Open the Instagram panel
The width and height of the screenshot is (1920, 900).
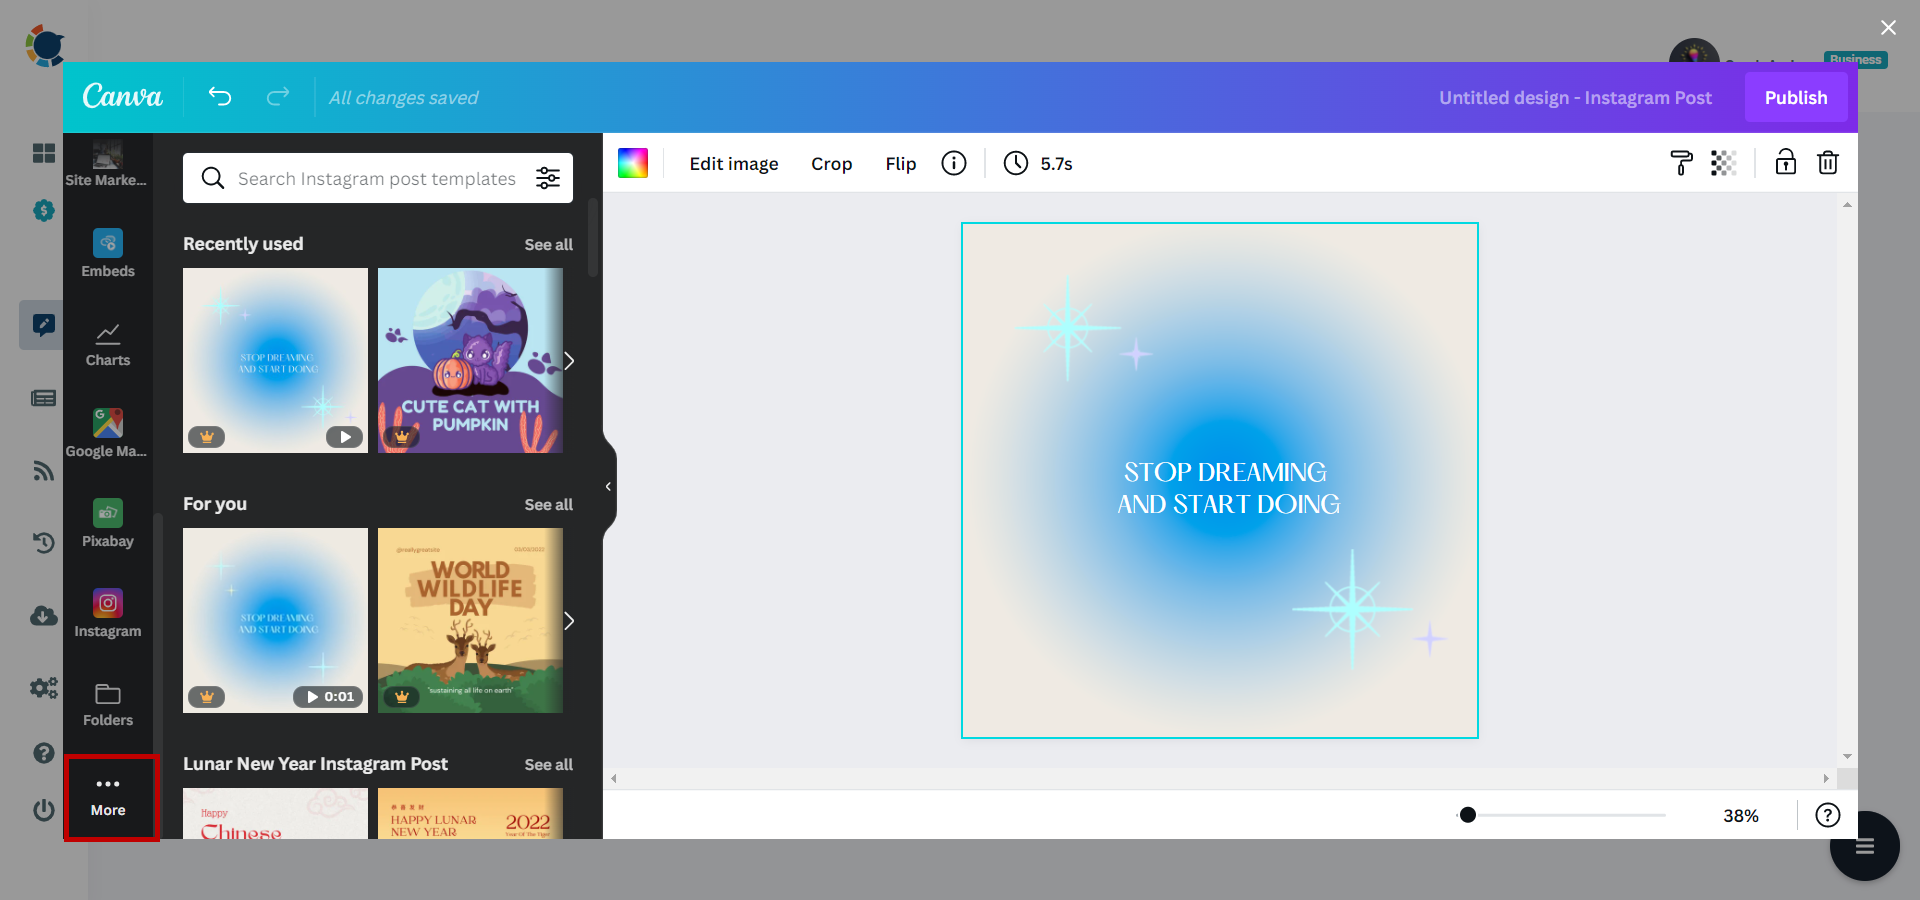click(108, 614)
